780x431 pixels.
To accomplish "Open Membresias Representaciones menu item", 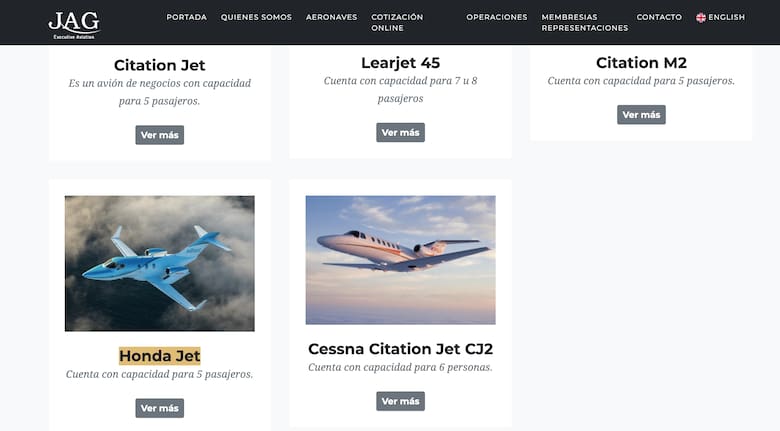I will [x=584, y=22].
